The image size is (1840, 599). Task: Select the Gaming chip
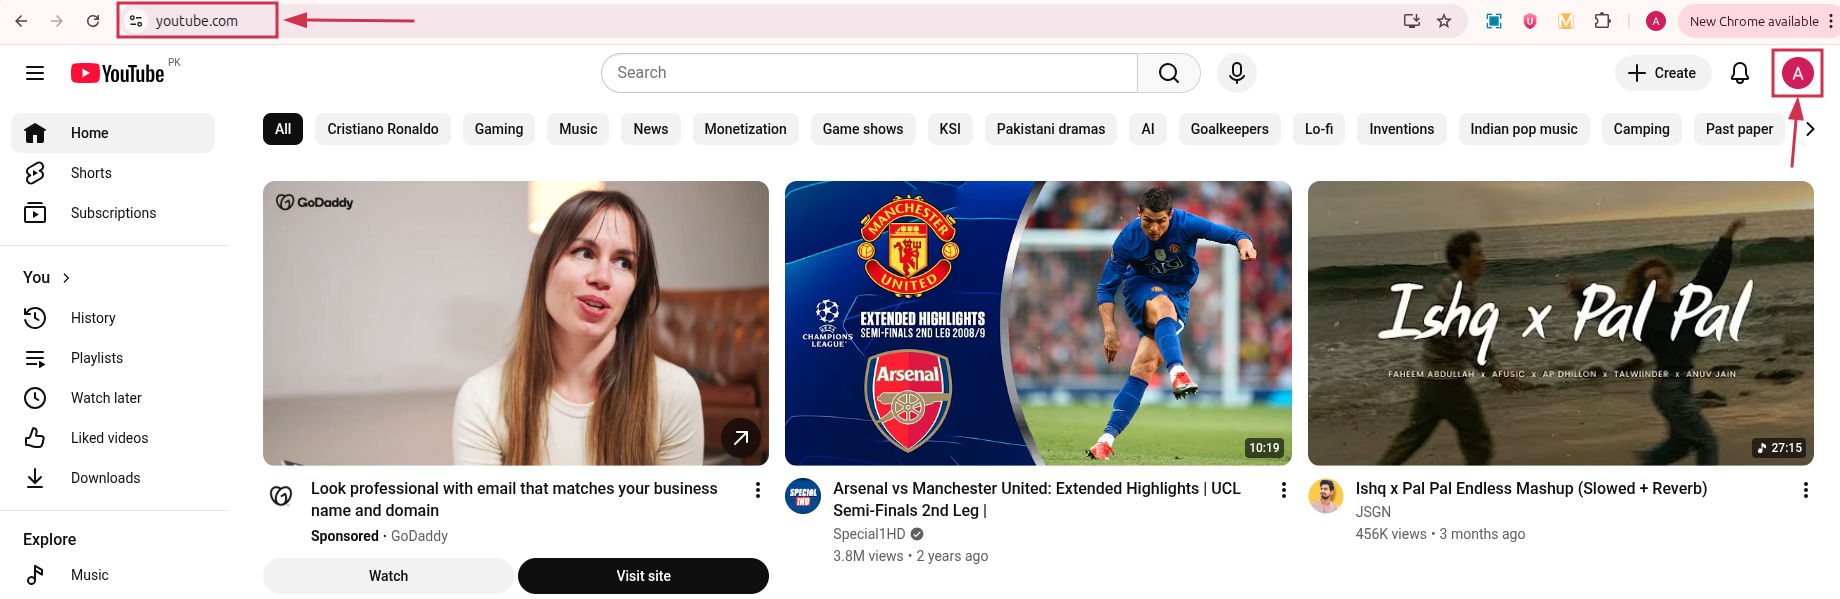point(499,129)
